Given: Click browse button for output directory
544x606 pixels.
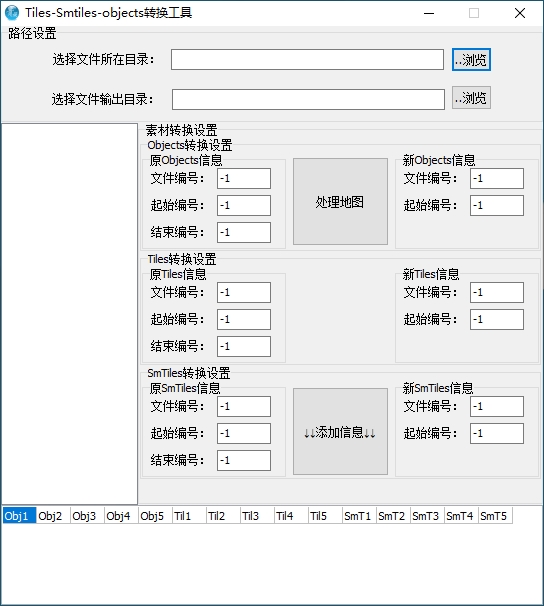Looking at the screenshot, I should 471,97.
